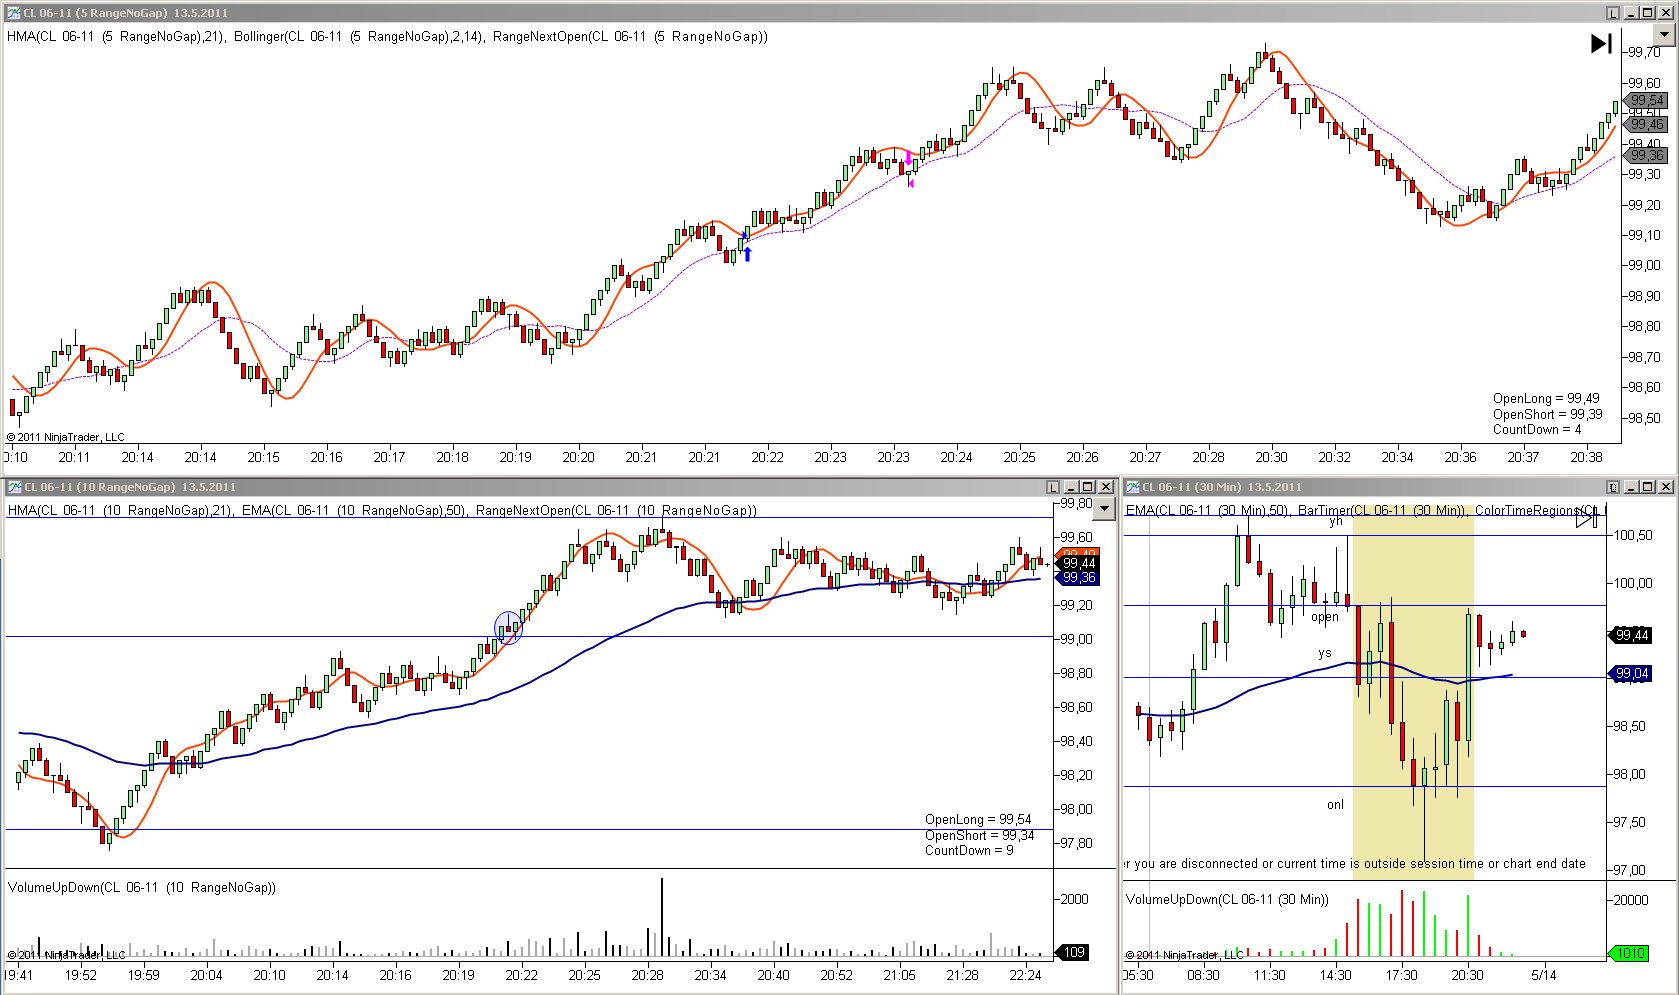Click the L link button of the 10 RangeNoGap window
This screenshot has height=995, width=1679.
click(x=1053, y=487)
